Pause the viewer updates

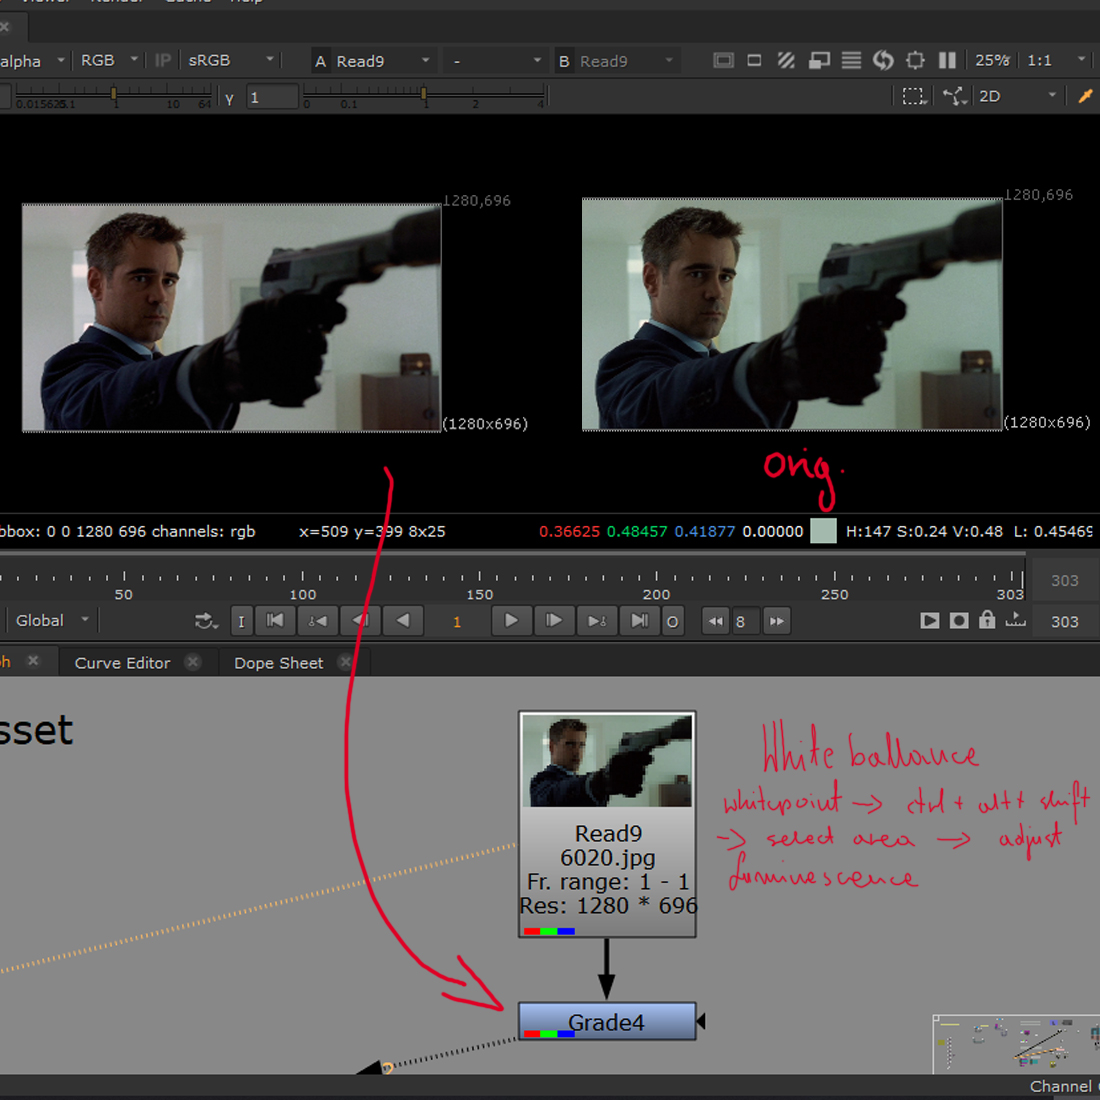947,61
